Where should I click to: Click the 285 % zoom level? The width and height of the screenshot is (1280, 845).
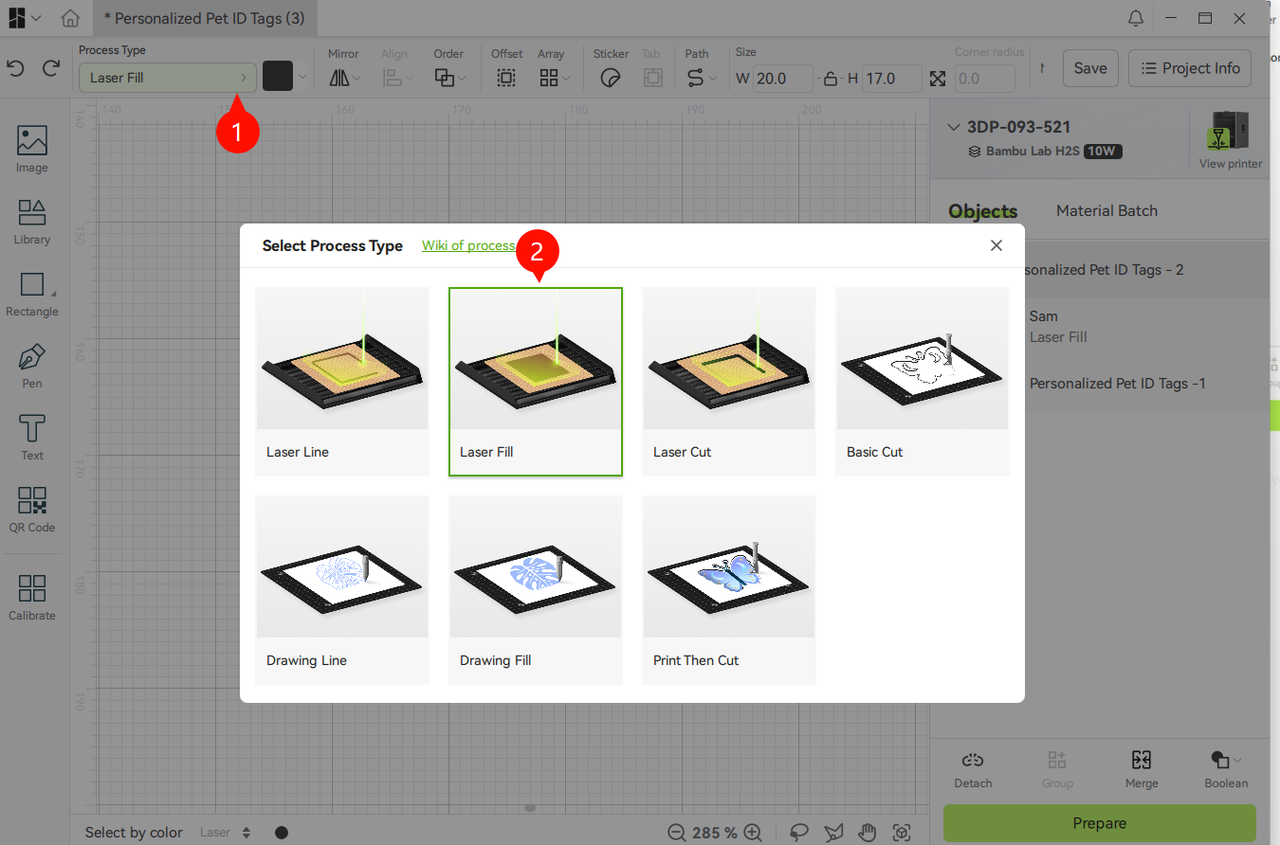pyautogui.click(x=715, y=832)
